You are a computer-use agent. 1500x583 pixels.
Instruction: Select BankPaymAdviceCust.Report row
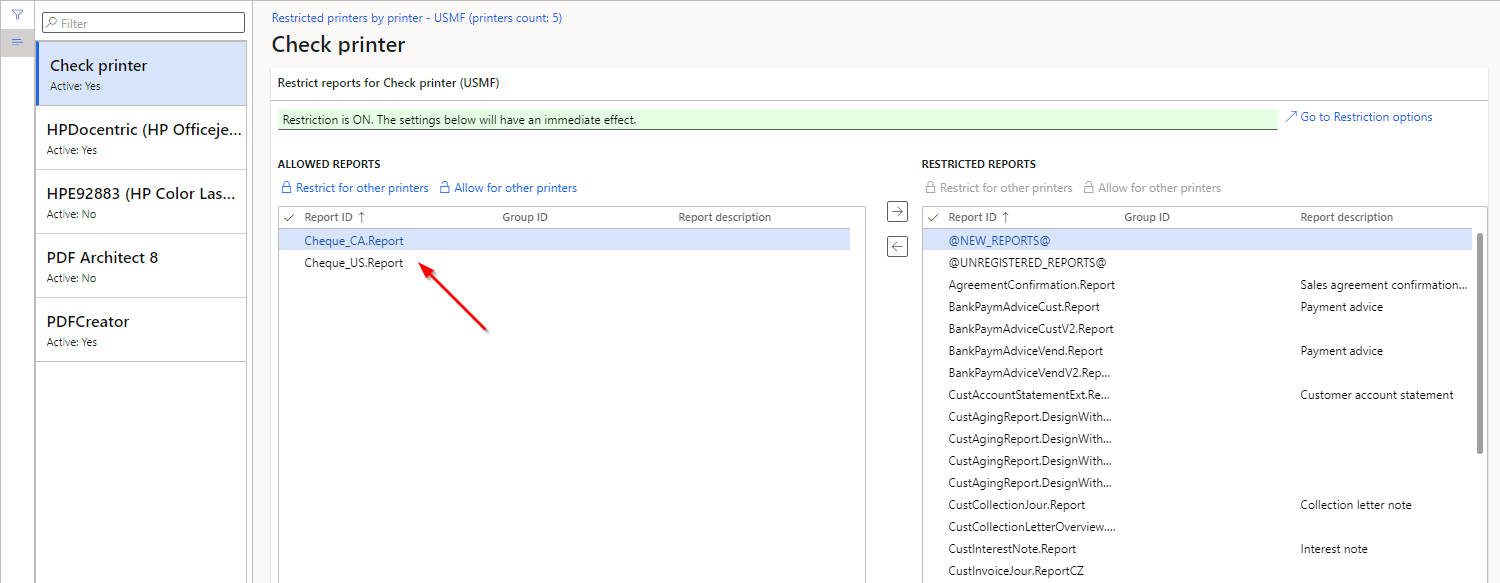(x=1198, y=307)
